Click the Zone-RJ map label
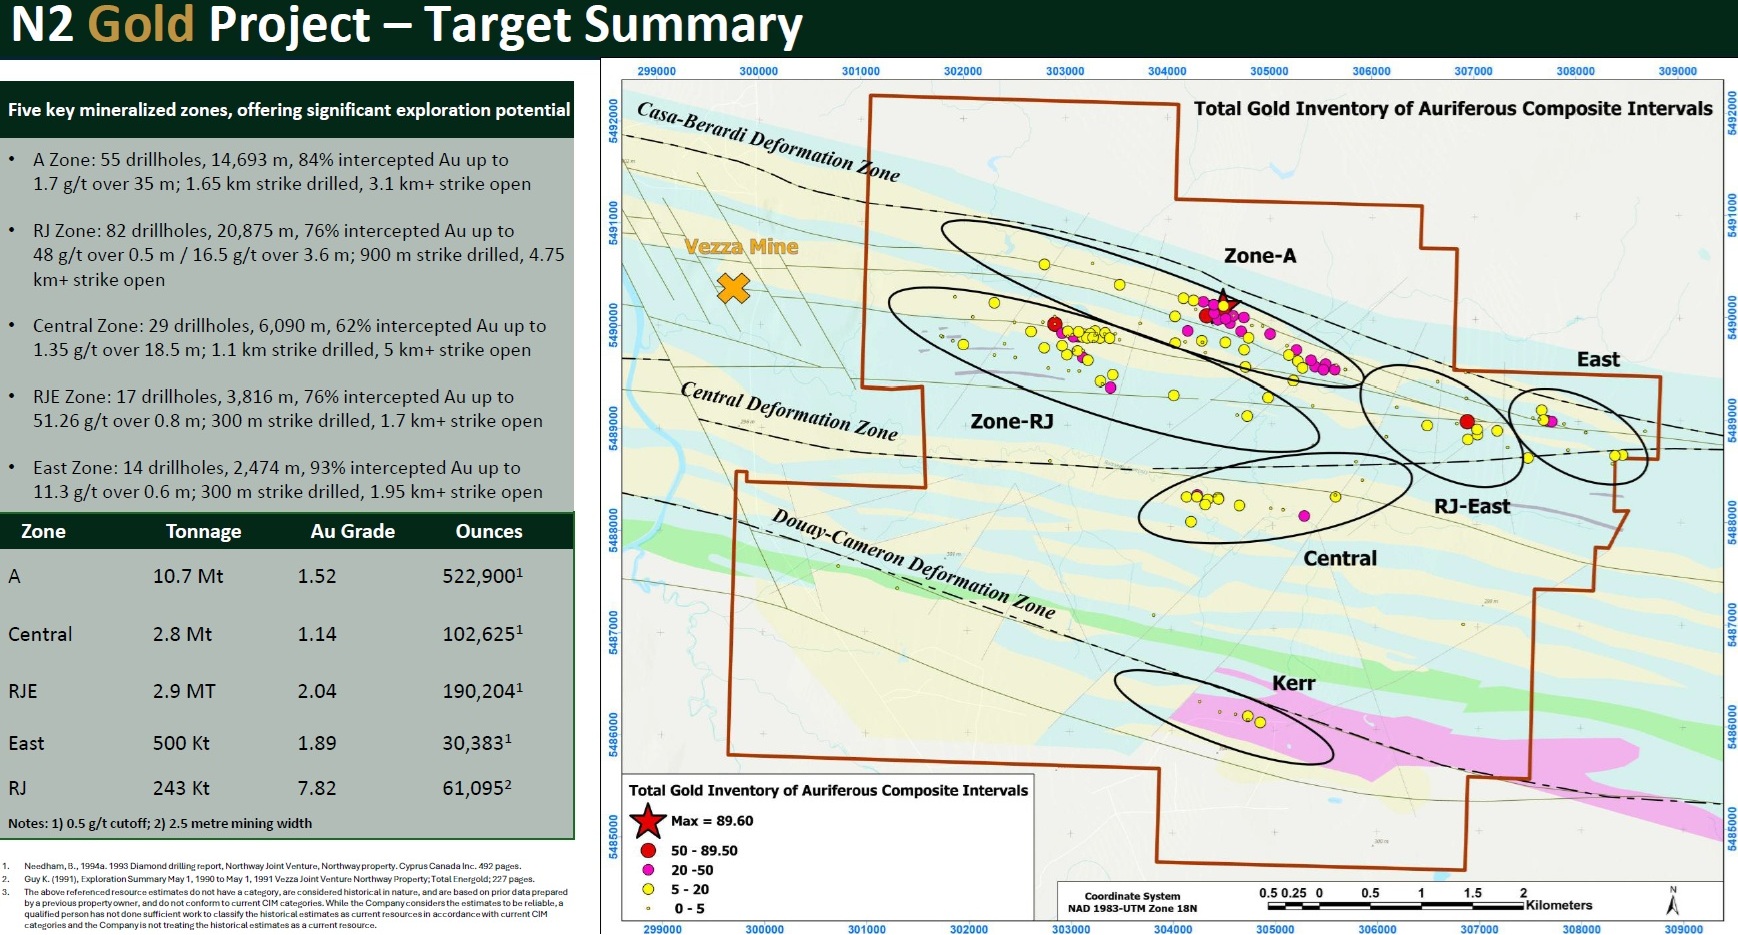The height and width of the screenshot is (935, 1738). tap(1011, 422)
